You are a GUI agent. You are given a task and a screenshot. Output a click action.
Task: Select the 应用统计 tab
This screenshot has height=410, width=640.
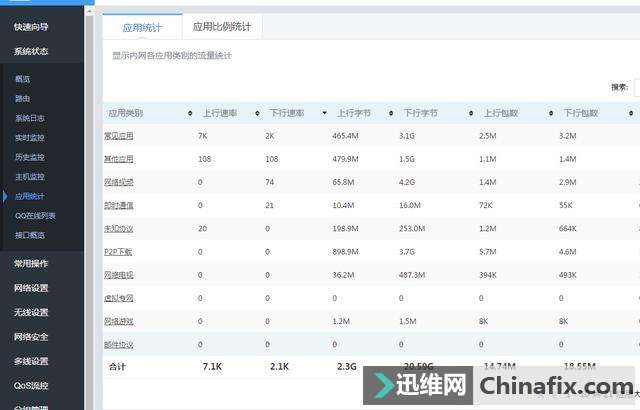(x=142, y=27)
